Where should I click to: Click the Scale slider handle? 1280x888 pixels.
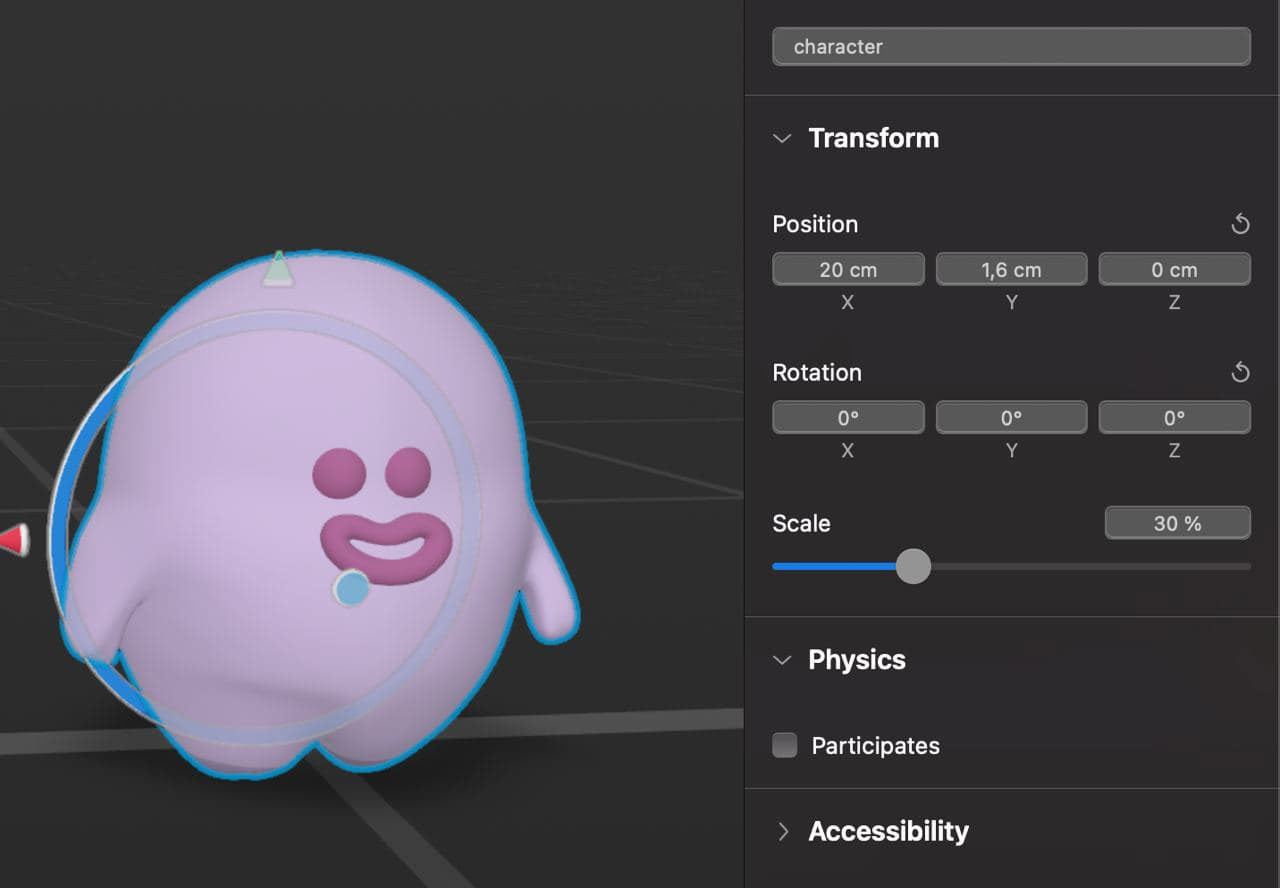[913, 566]
